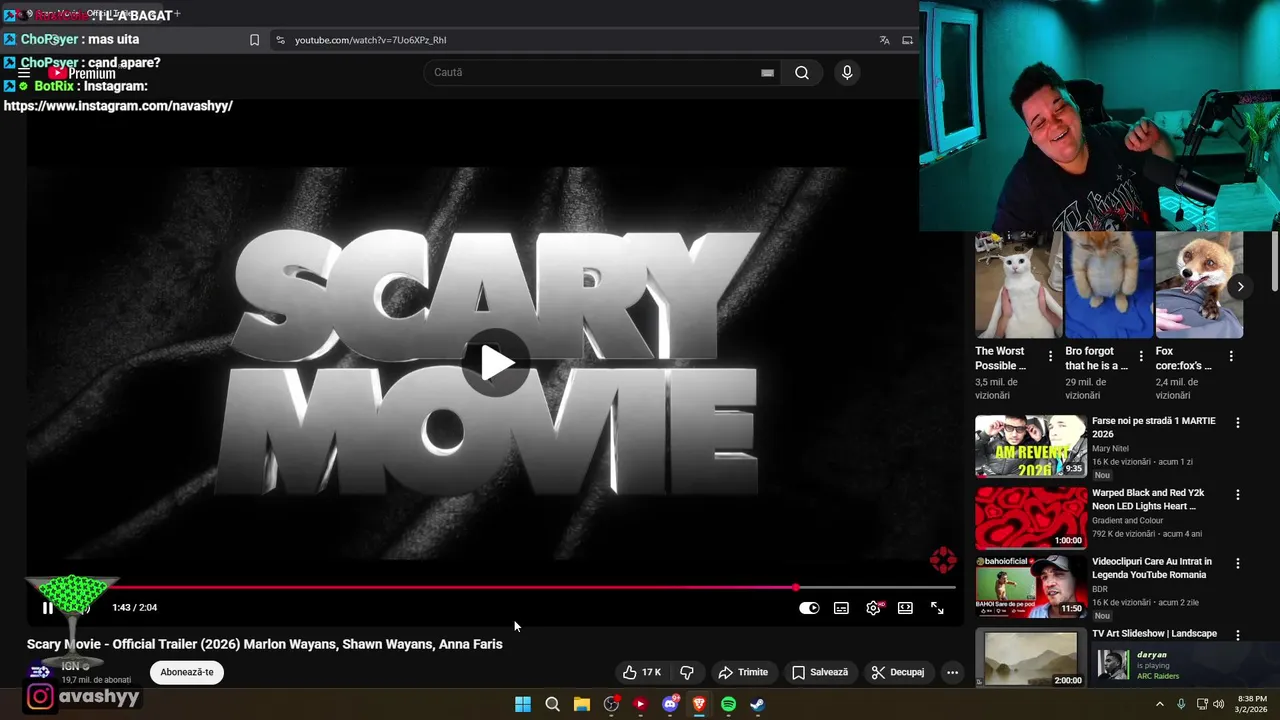Turn on subtitles with the captions icon
The image size is (1280, 720).
pyautogui.click(x=841, y=608)
